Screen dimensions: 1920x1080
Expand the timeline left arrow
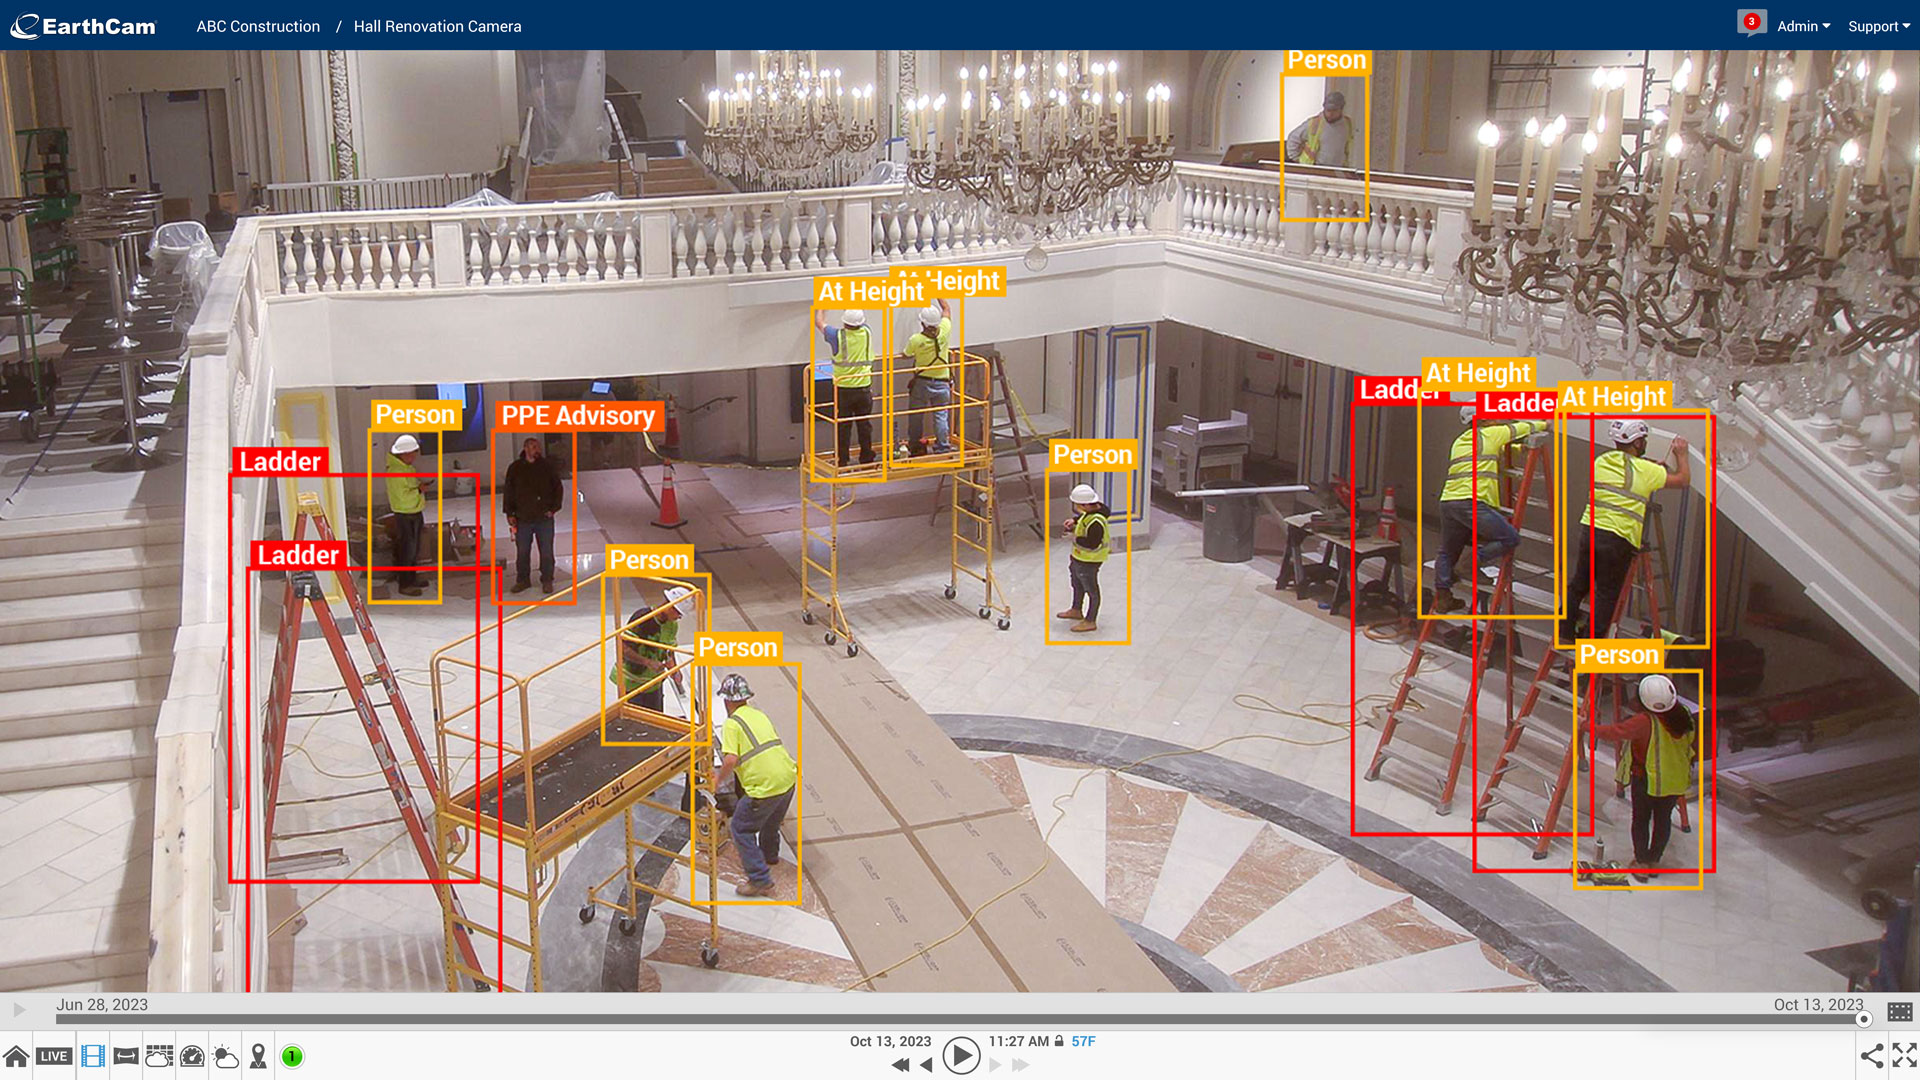19,1010
